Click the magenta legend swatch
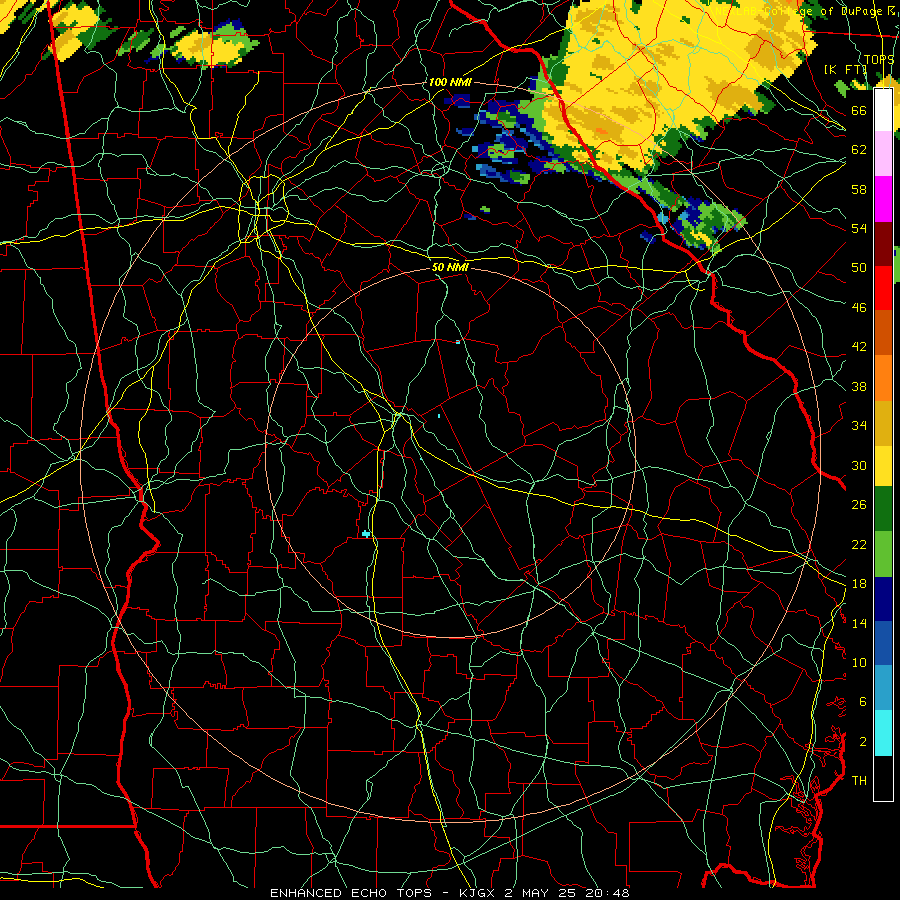This screenshot has width=900, height=900. (883, 199)
